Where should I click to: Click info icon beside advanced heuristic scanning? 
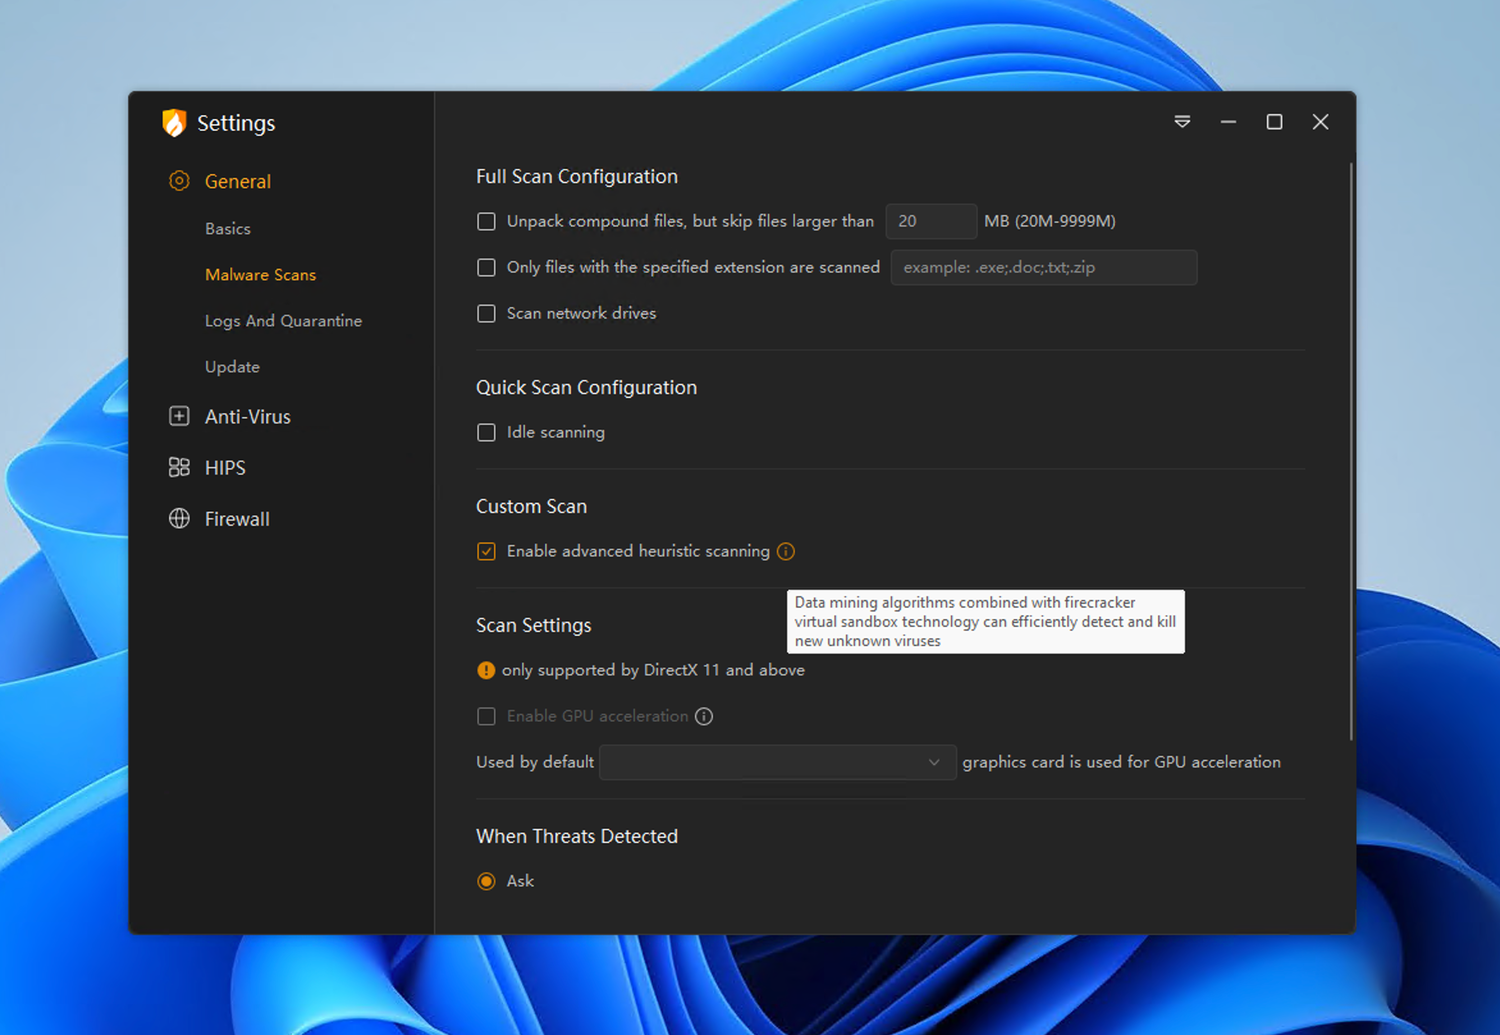click(x=786, y=551)
